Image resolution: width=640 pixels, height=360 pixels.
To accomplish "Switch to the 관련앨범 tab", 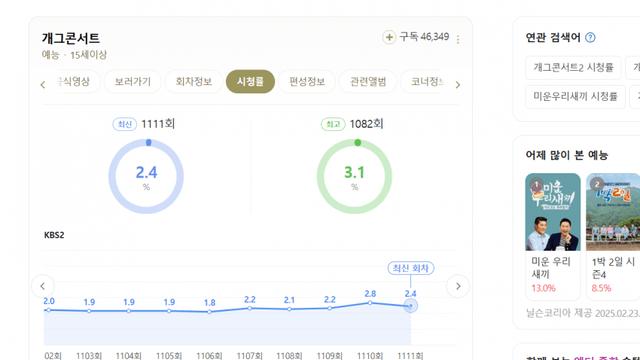I will click(368, 82).
